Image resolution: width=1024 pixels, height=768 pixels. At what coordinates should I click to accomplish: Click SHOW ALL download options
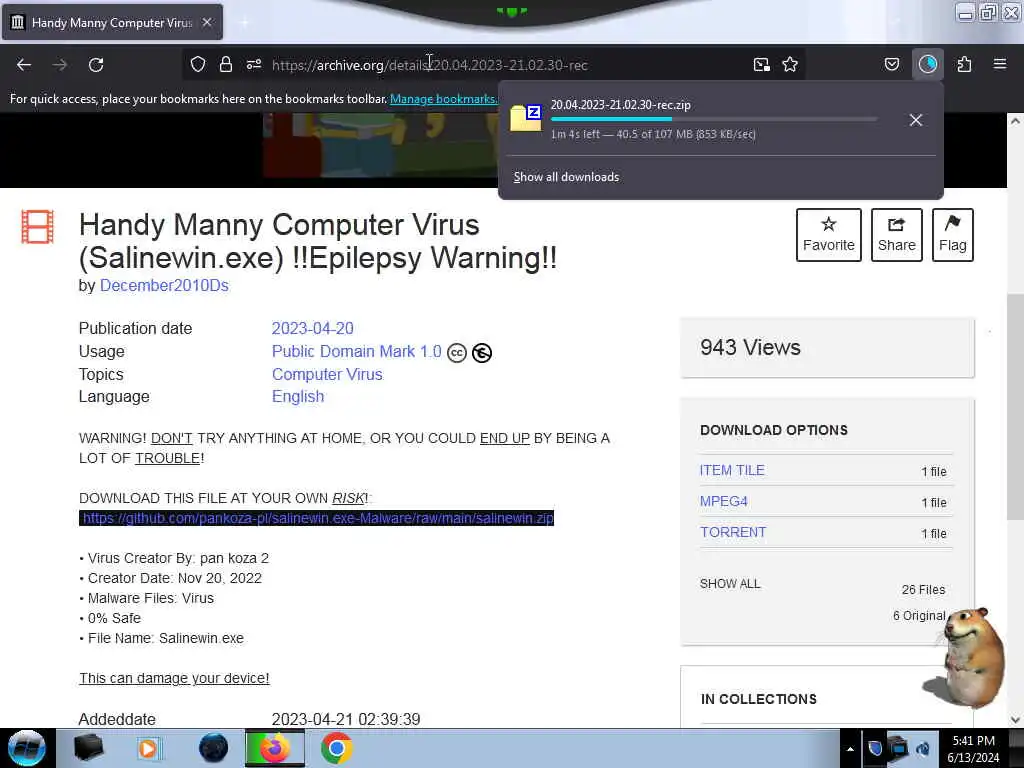[x=730, y=584]
